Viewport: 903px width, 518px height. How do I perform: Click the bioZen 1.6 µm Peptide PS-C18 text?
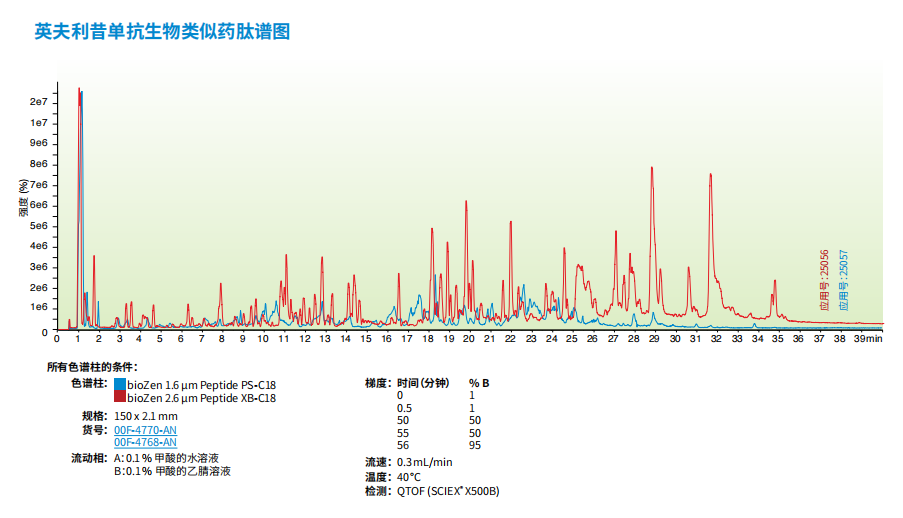pyautogui.click(x=201, y=385)
